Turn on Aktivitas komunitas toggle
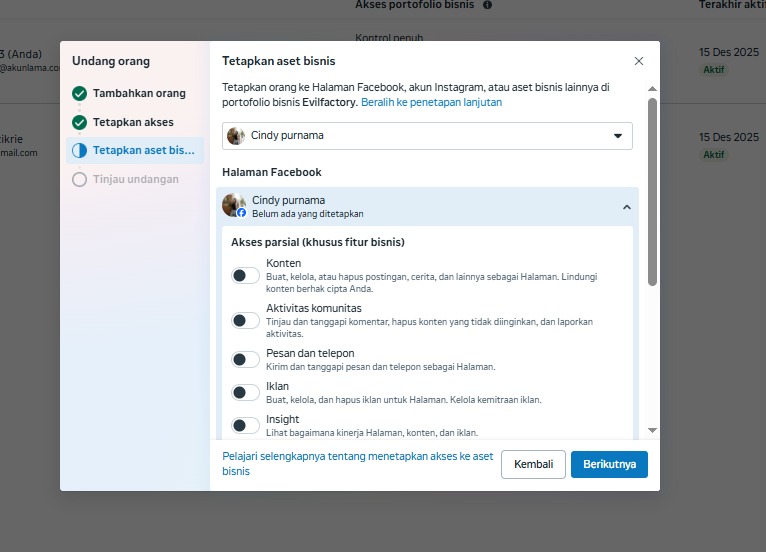 point(245,320)
